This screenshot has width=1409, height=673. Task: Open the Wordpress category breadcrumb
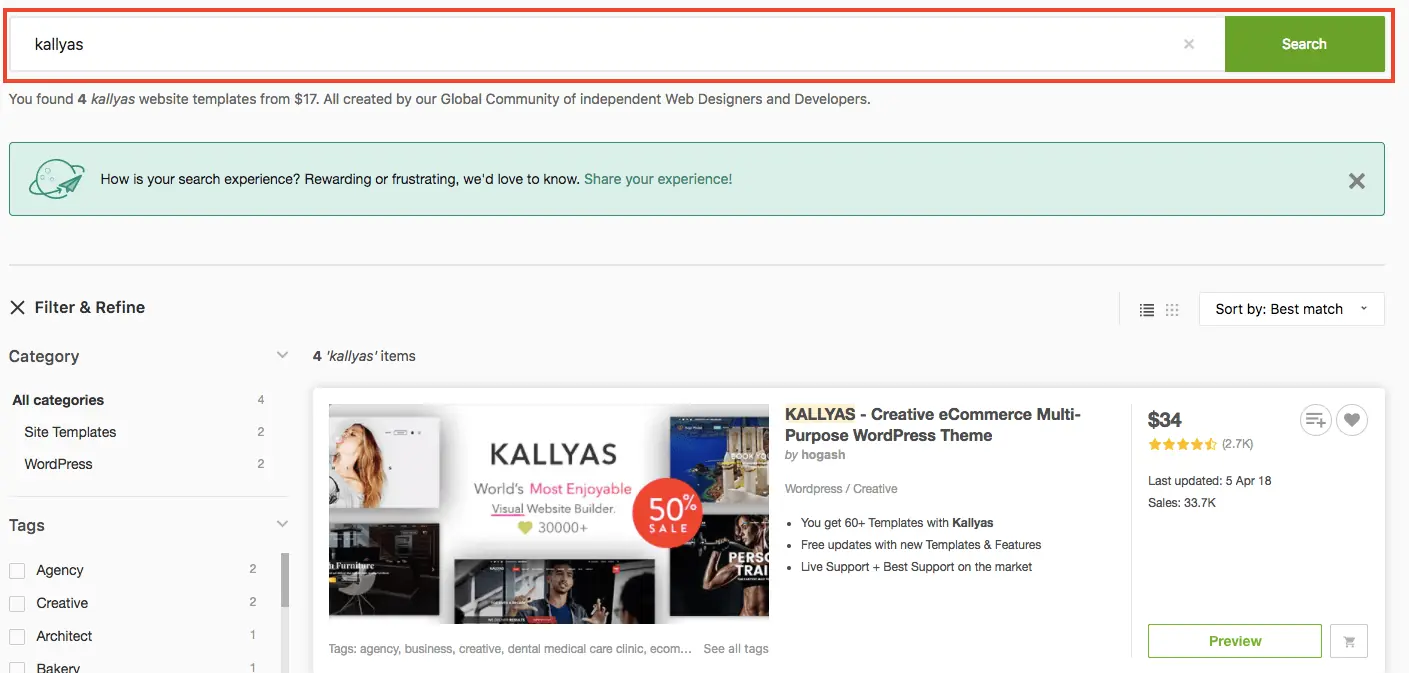point(813,489)
